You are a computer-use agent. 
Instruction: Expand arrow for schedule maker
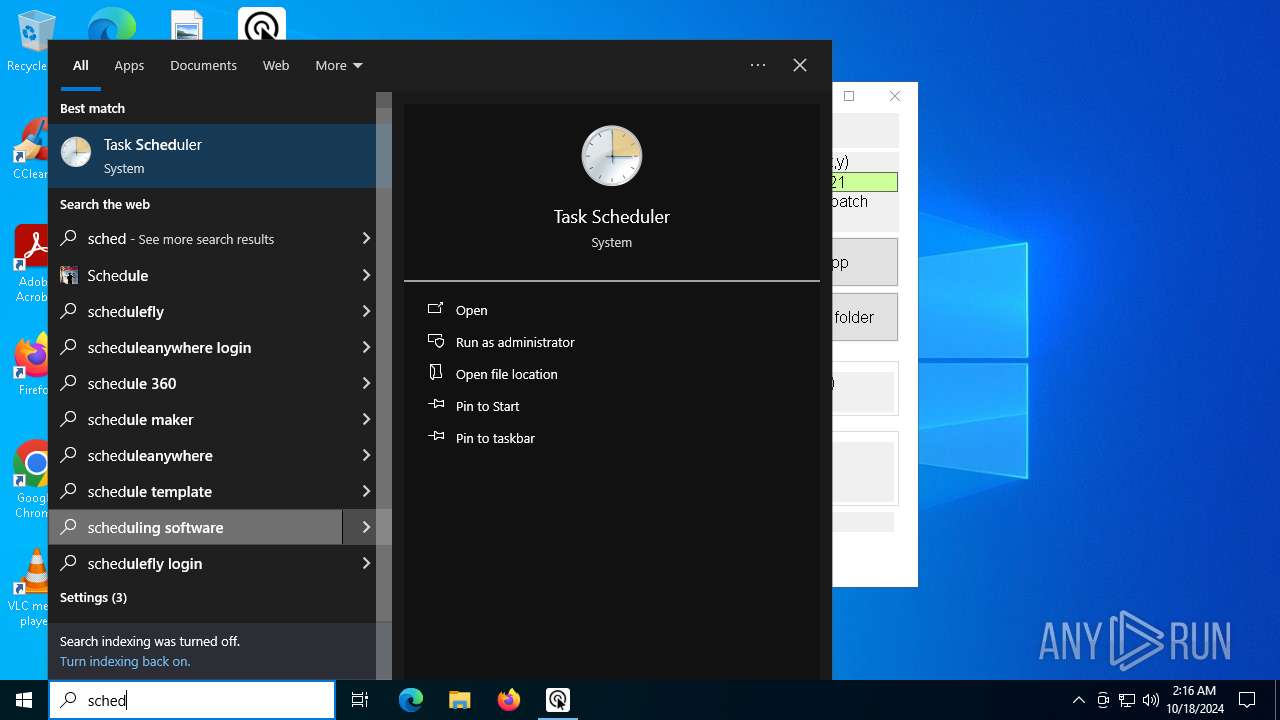[x=366, y=419]
